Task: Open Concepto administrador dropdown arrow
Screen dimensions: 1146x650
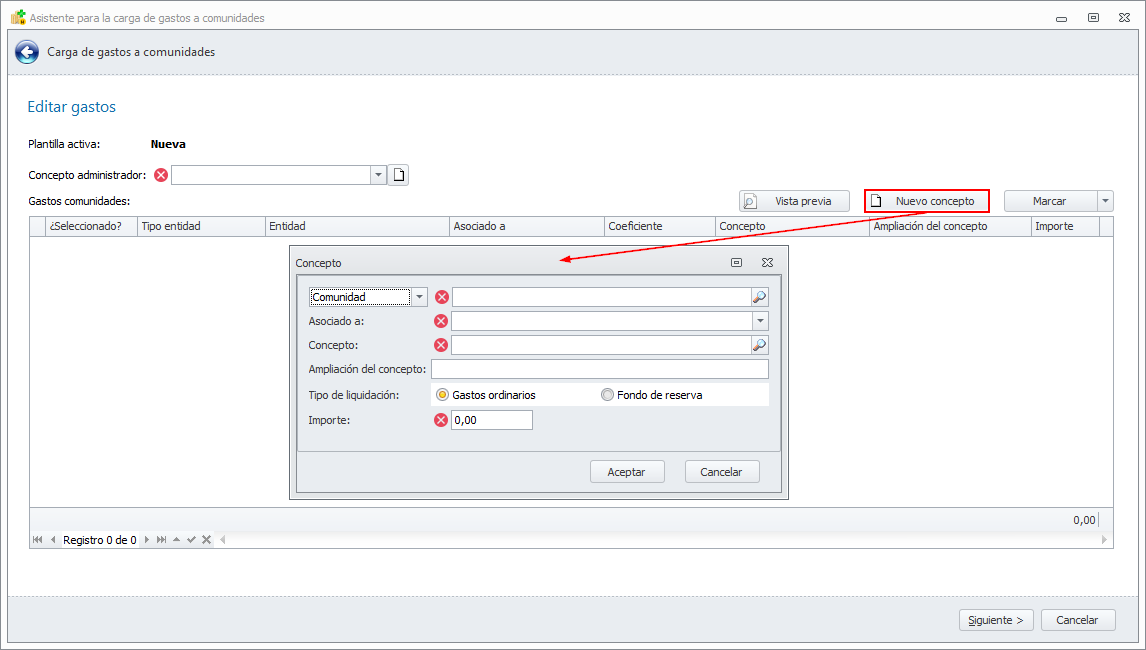Action: (378, 175)
